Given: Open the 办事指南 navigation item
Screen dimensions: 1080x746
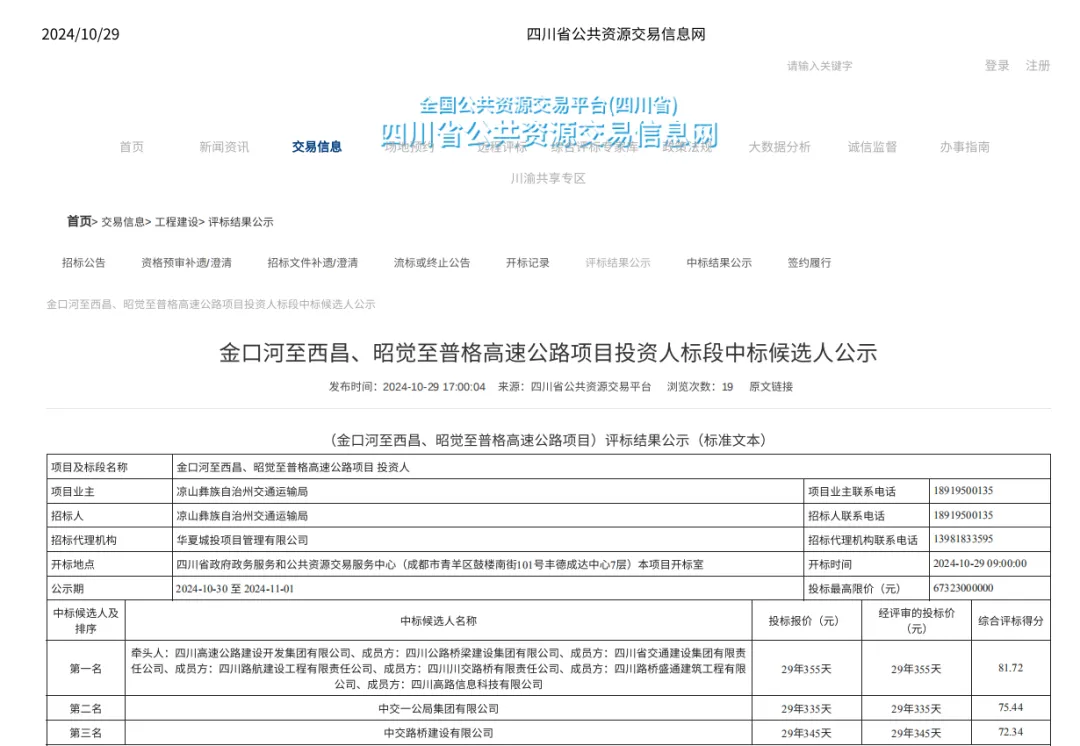Looking at the screenshot, I should (965, 147).
